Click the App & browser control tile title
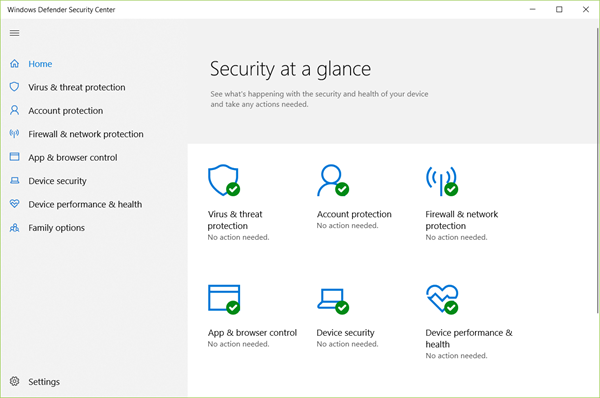This screenshot has width=600, height=398. pos(252,333)
